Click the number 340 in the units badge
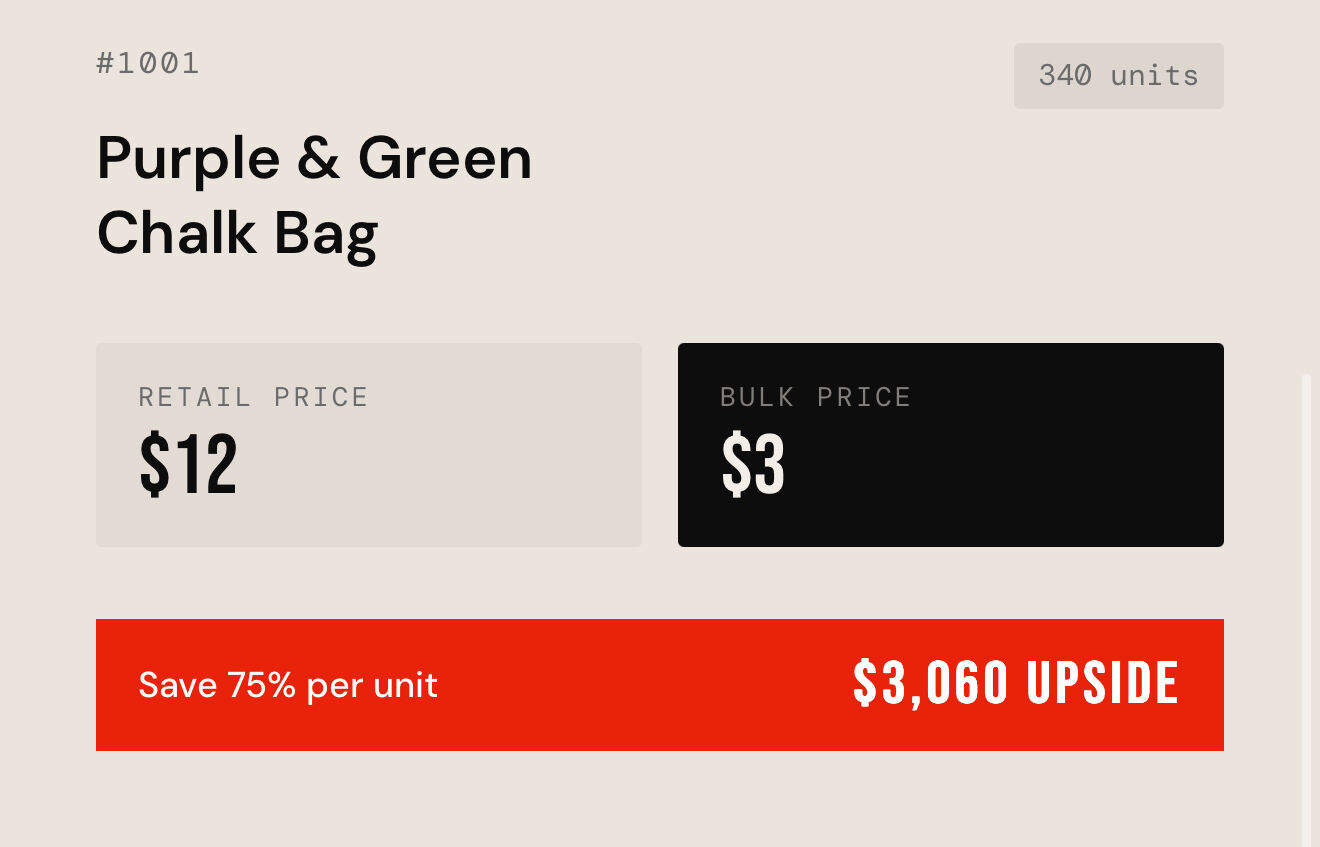Image resolution: width=1320 pixels, height=847 pixels. coord(1065,76)
